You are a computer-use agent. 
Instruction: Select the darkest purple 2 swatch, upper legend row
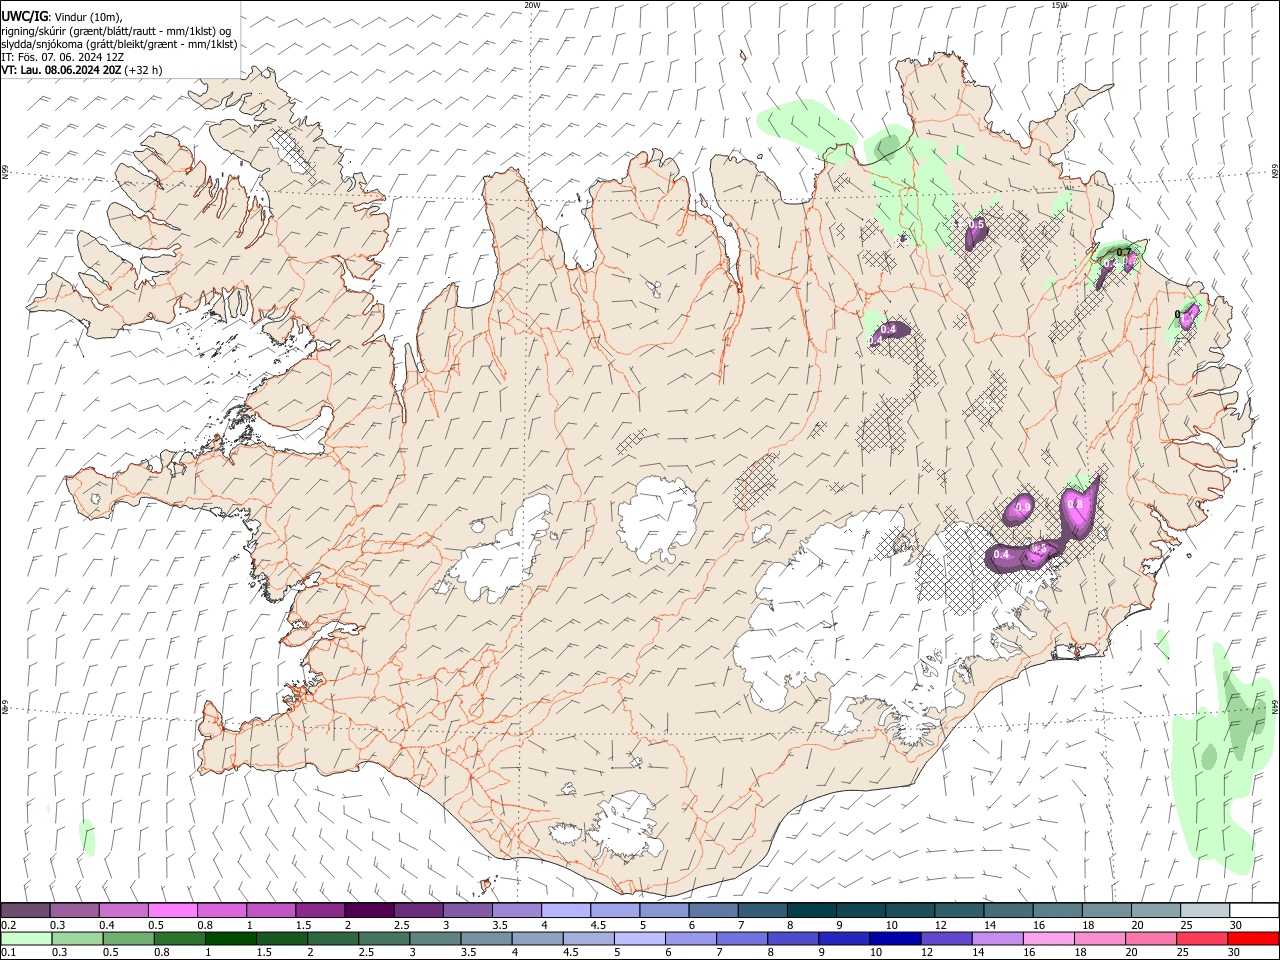point(369,910)
